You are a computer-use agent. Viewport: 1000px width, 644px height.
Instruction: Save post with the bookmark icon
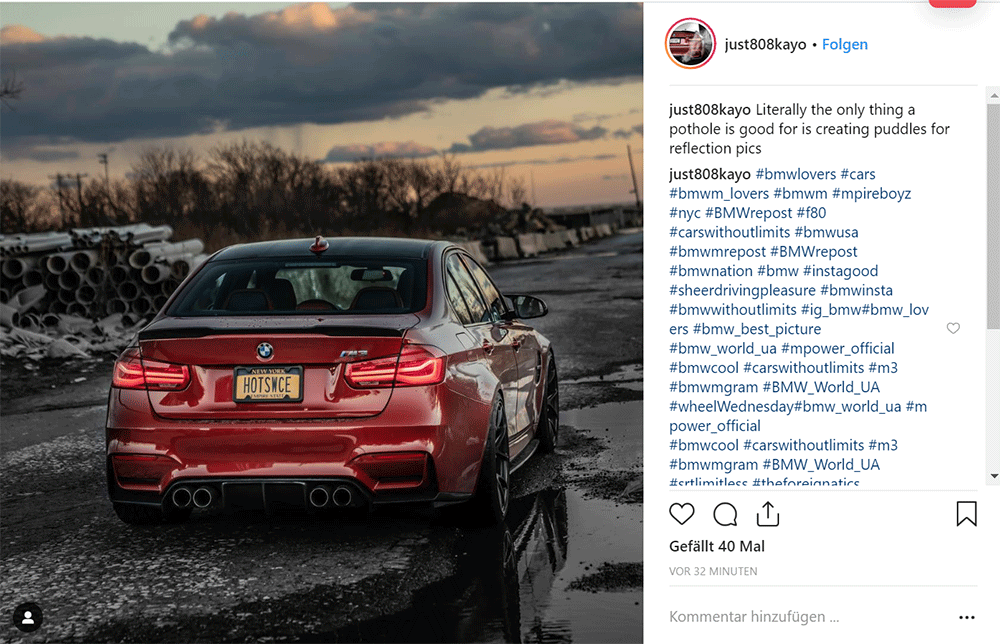966,514
